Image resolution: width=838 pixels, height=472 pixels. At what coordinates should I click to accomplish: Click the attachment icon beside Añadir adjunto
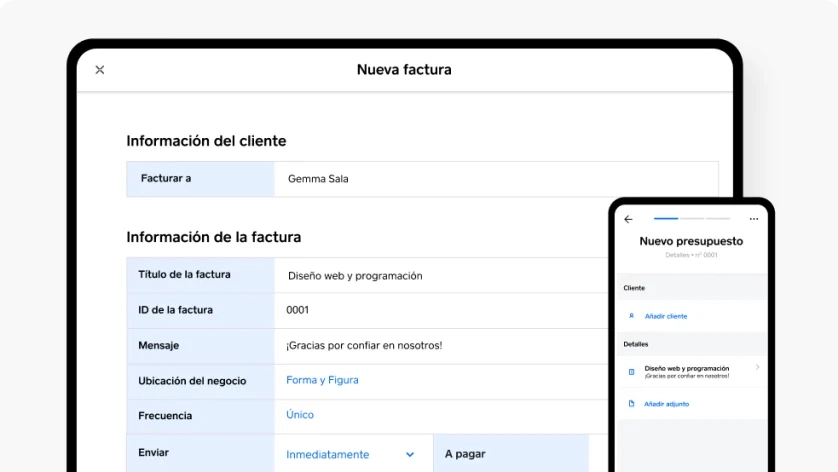pos(631,404)
